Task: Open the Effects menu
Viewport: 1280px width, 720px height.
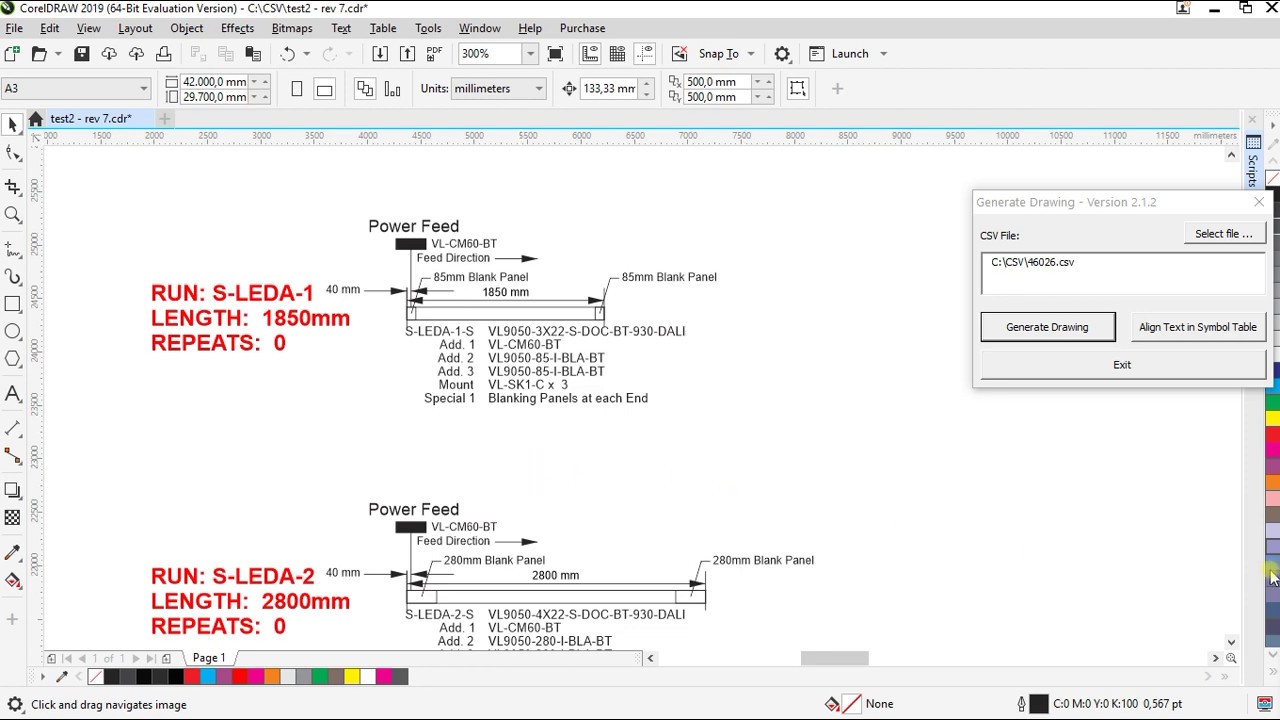Action: point(237,28)
